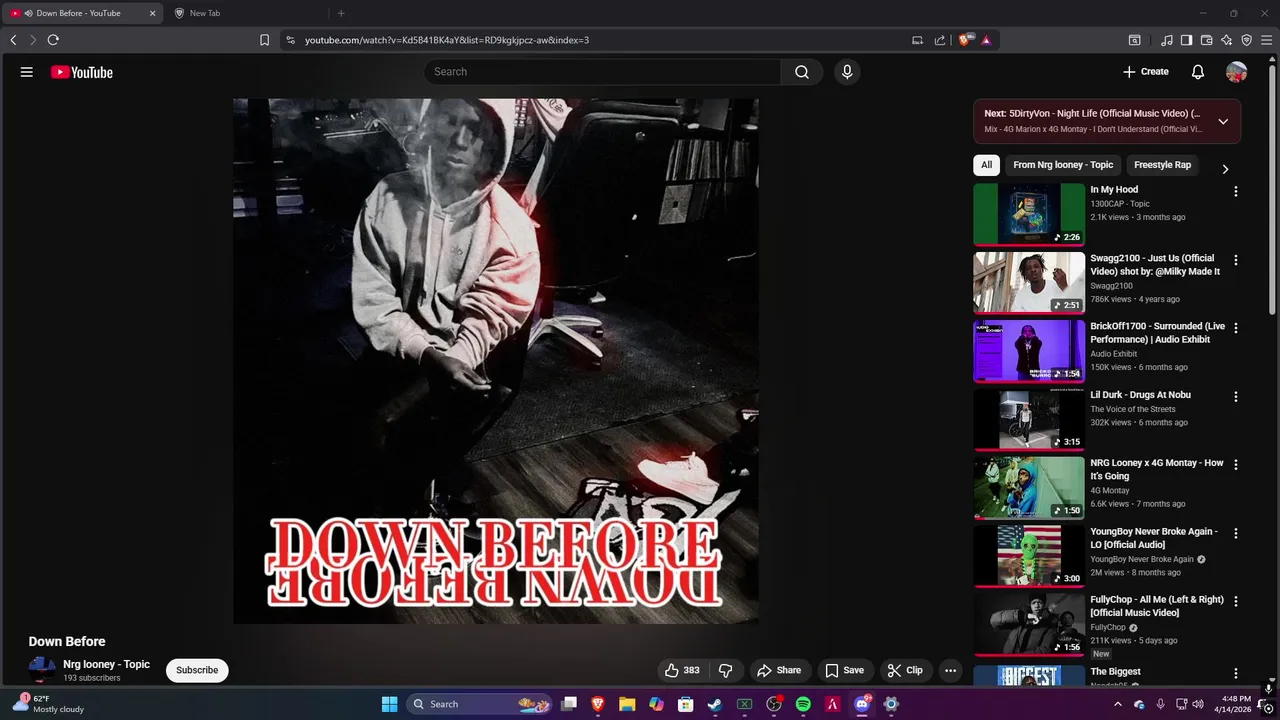Open options for Swagg2100 Just Us video
The width and height of the screenshot is (1280, 720).
pyautogui.click(x=1236, y=260)
